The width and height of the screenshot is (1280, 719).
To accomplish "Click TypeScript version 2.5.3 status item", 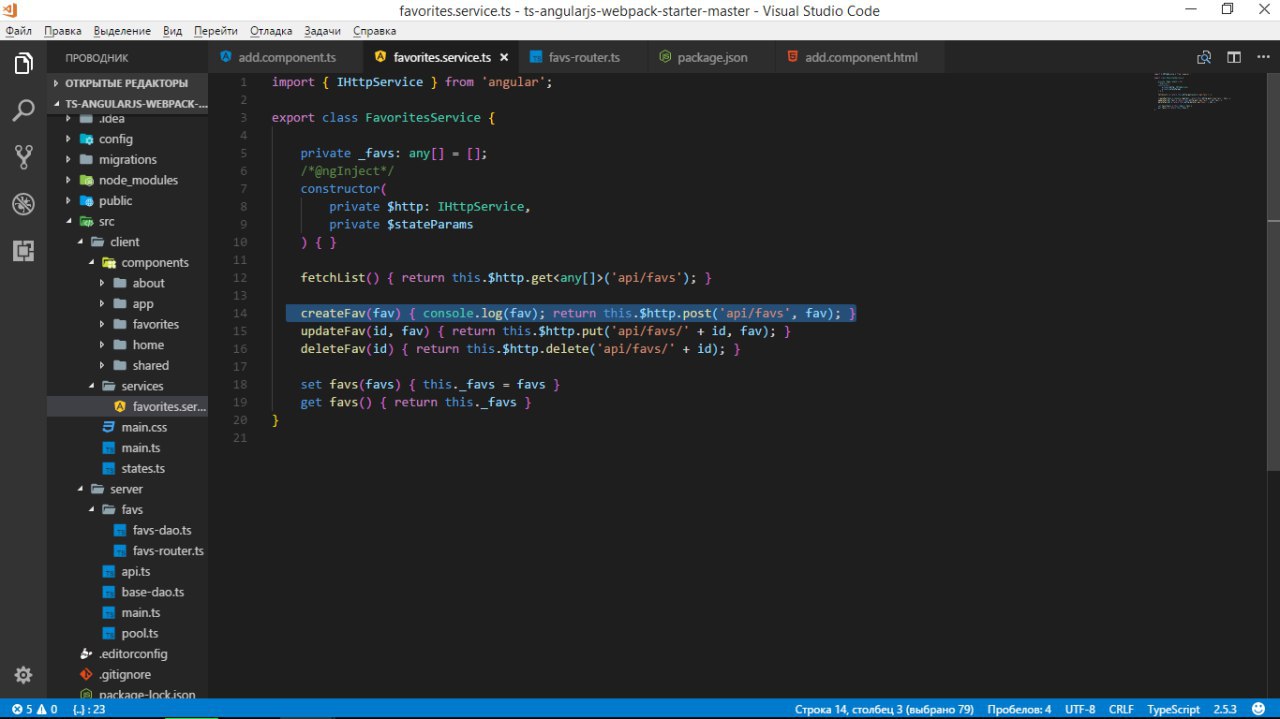I will 1224,709.
